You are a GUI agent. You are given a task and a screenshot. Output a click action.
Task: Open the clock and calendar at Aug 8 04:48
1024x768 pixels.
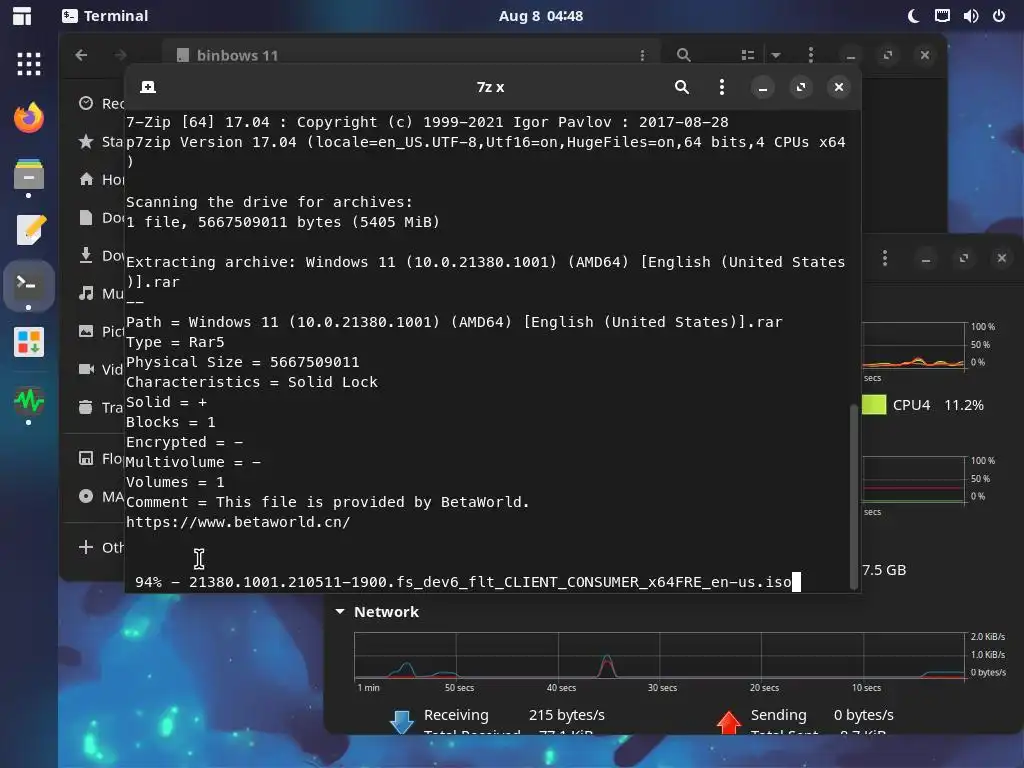tap(541, 16)
